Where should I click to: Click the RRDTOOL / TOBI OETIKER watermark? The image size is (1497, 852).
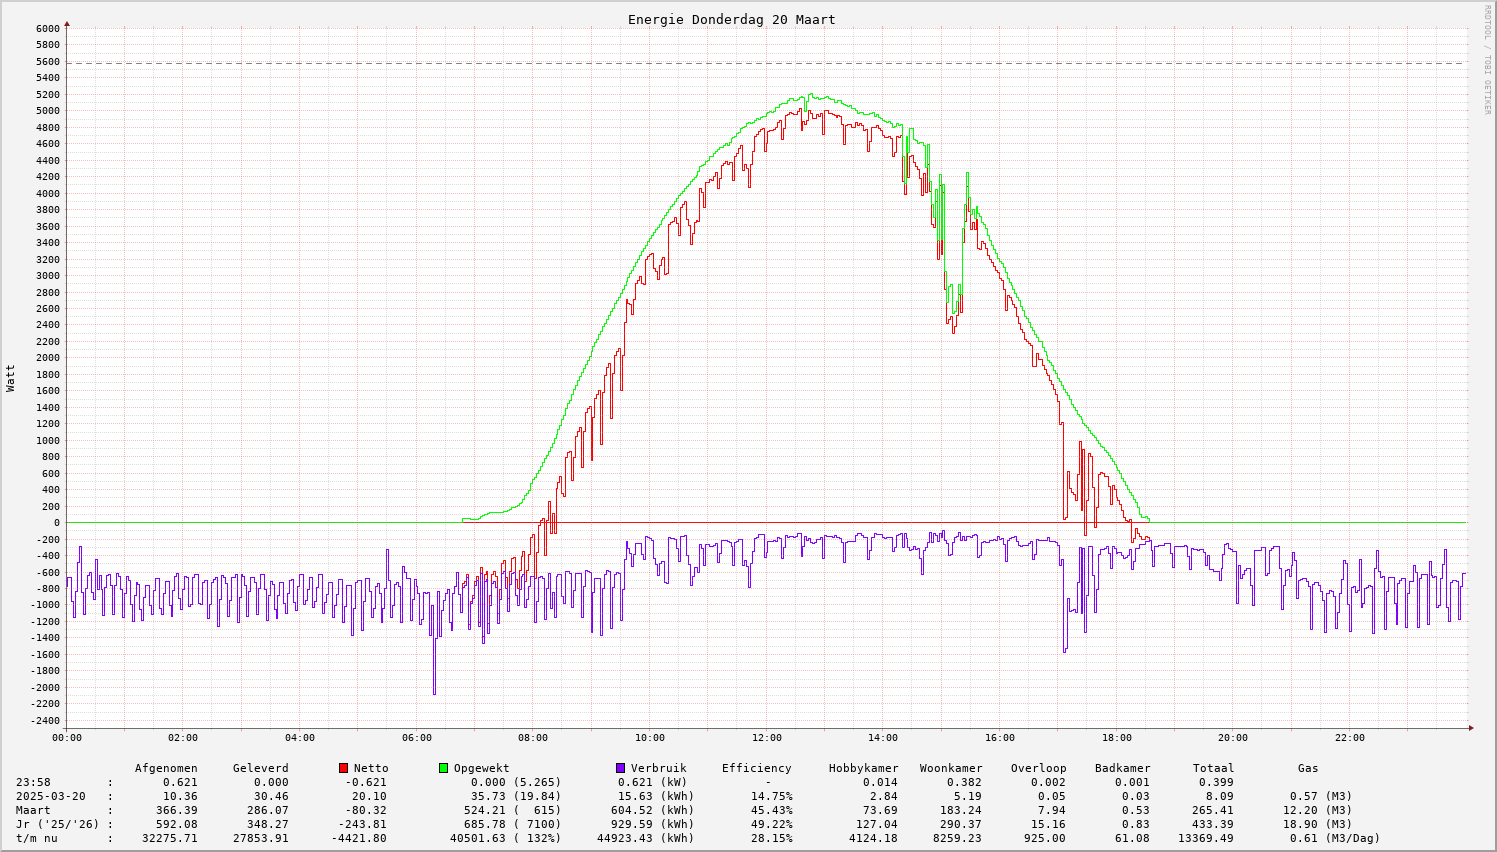click(1487, 58)
